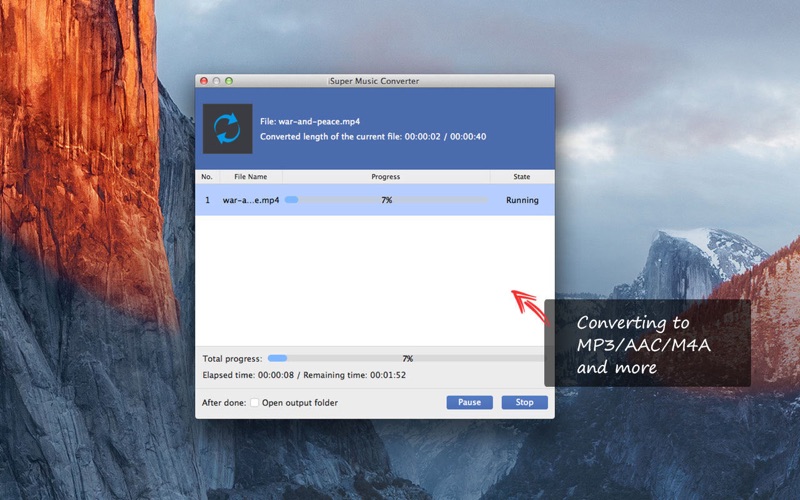Pause the running conversion
Image resolution: width=800 pixels, height=500 pixels.
[x=470, y=402]
